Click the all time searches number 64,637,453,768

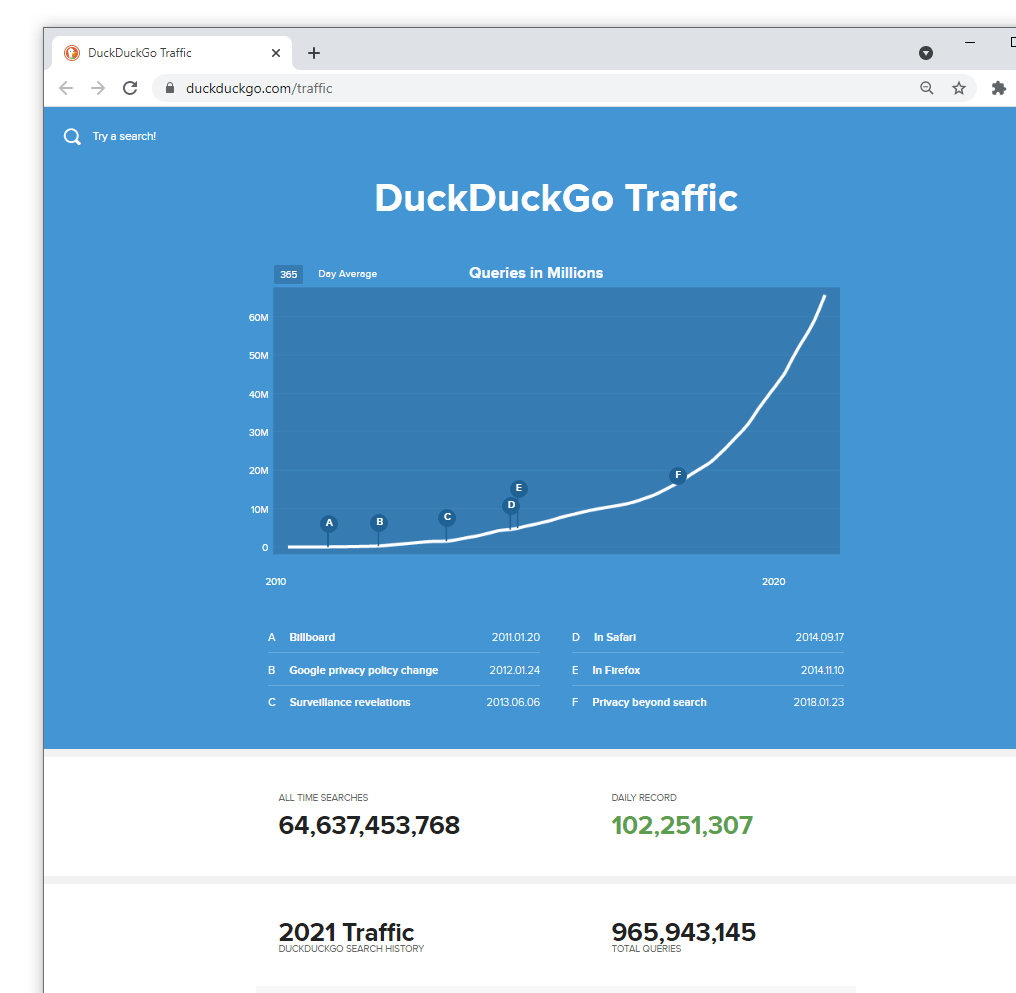(x=369, y=825)
